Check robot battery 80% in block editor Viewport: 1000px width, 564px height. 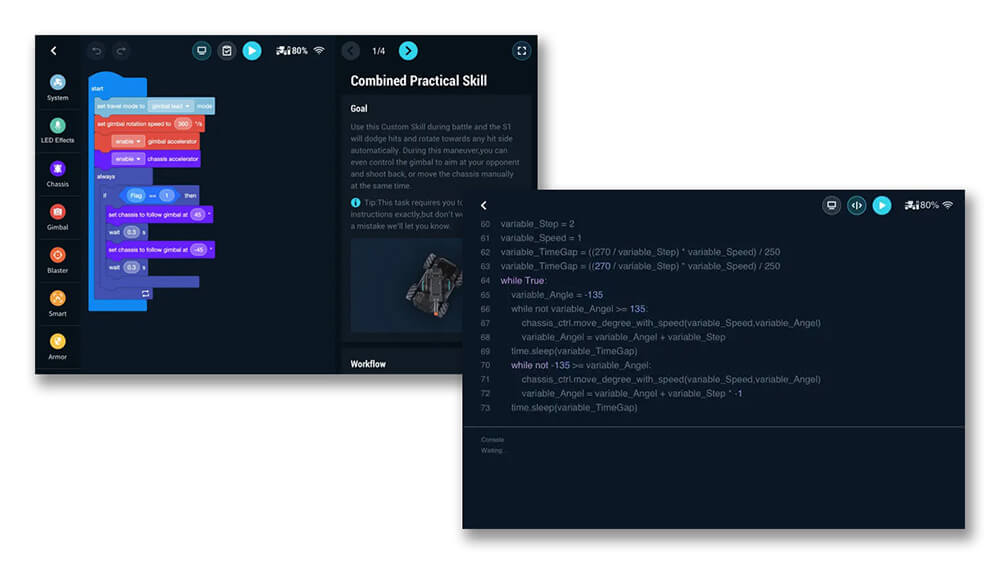tap(292, 50)
